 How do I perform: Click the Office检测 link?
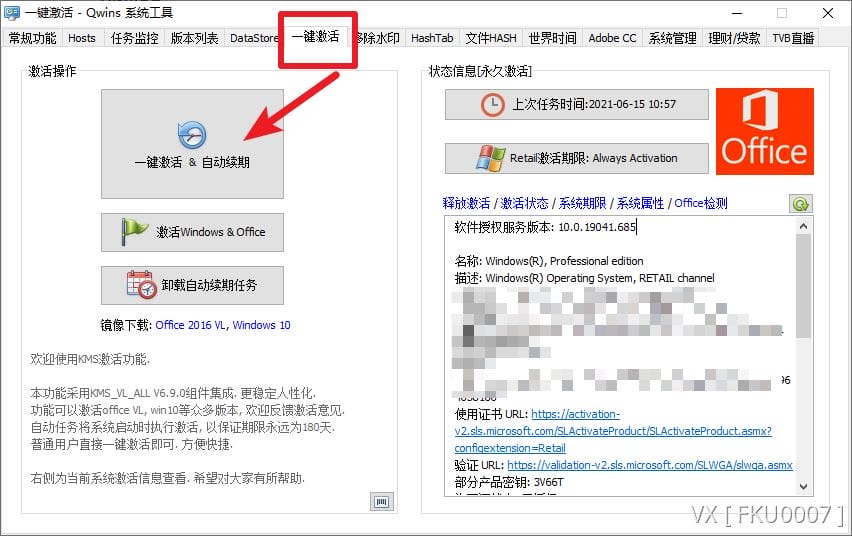coord(701,203)
